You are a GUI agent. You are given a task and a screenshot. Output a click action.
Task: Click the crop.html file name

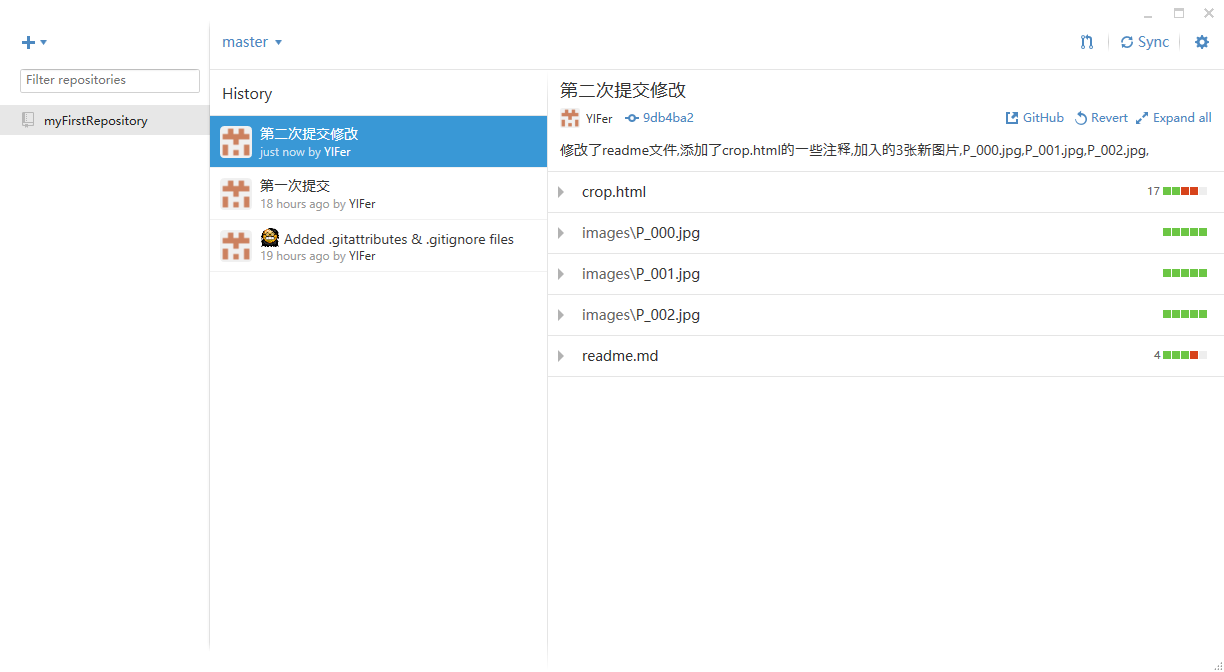[614, 192]
